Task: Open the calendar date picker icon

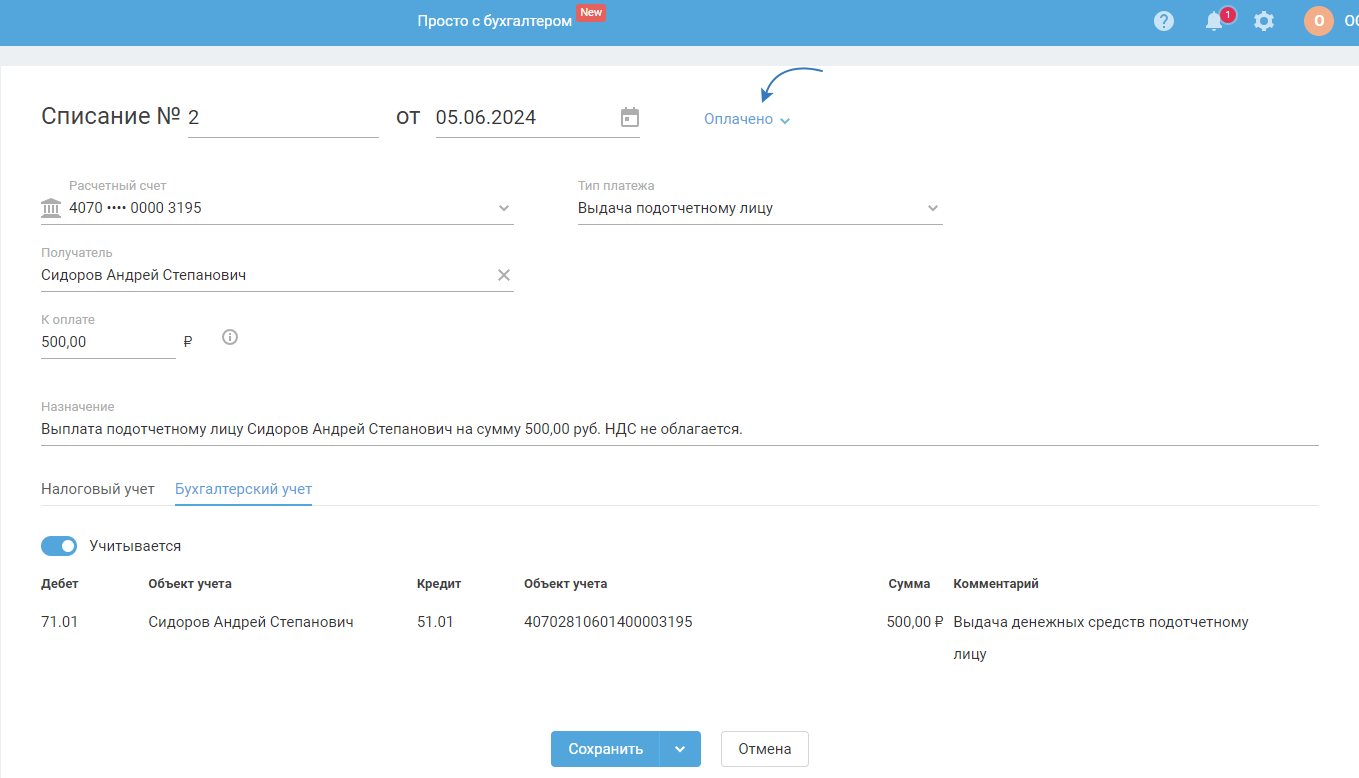Action: 630,117
